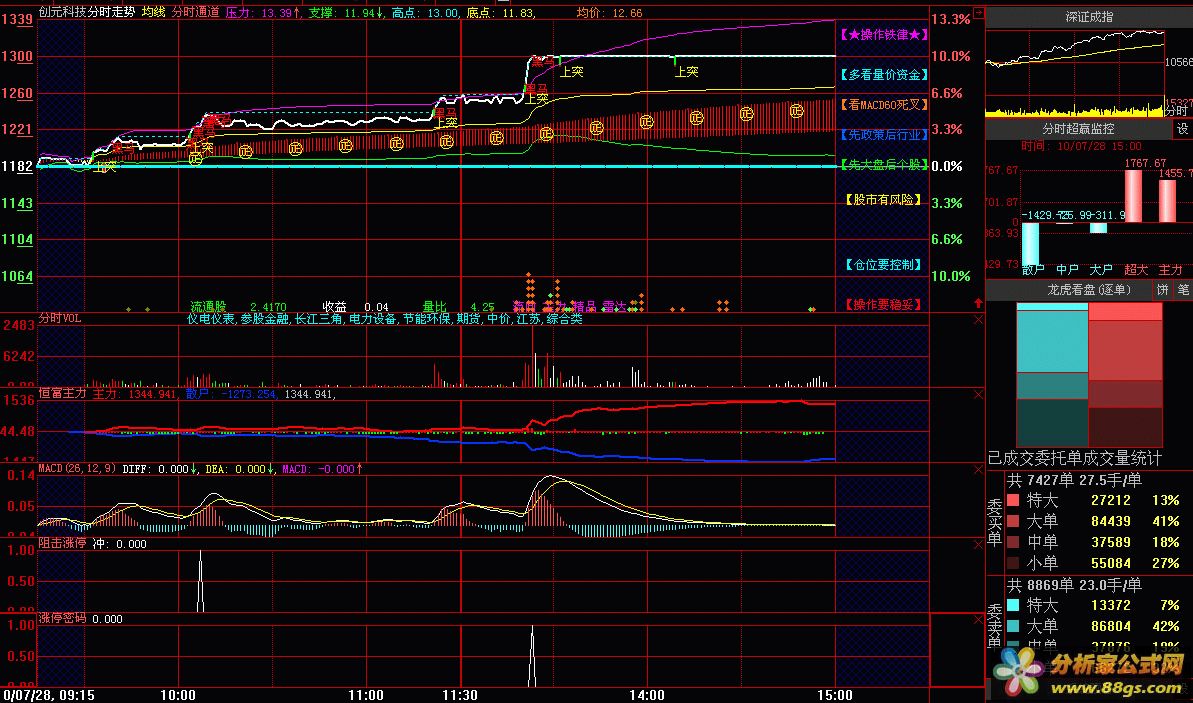Click the 【看MACD60死叉】 label
This screenshot has width=1193, height=703.
click(x=883, y=105)
